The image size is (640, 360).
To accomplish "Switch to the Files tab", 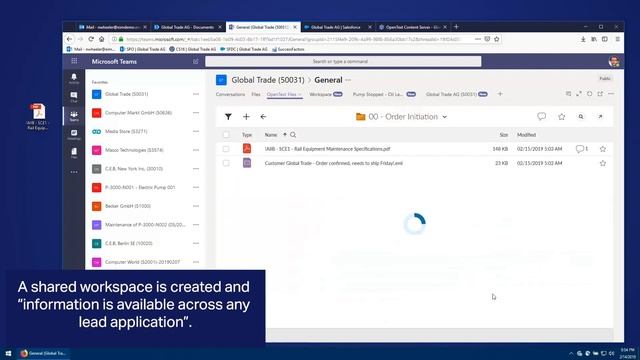I will (x=256, y=94).
